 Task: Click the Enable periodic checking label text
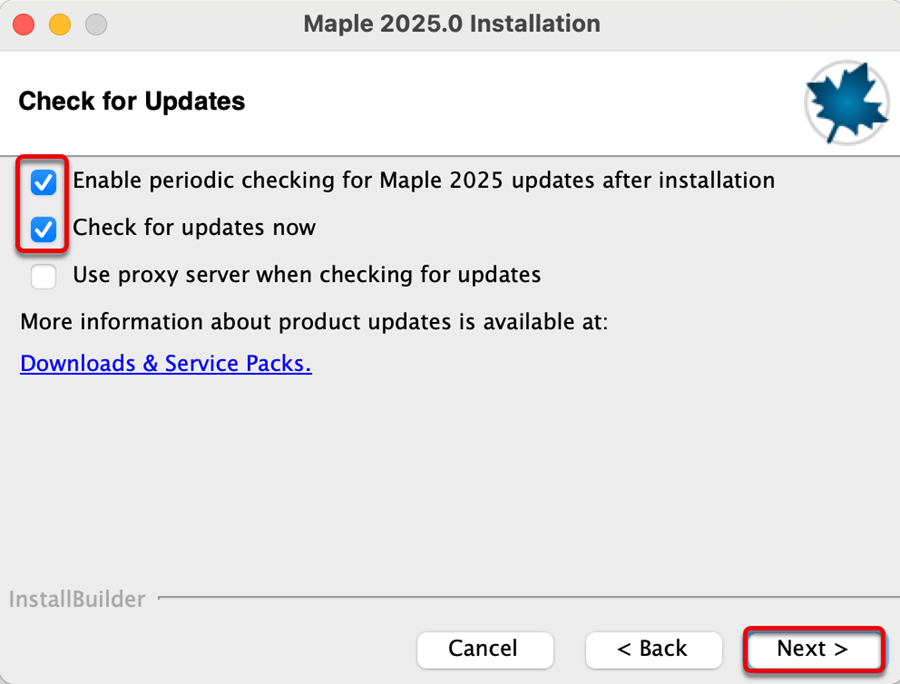(424, 180)
